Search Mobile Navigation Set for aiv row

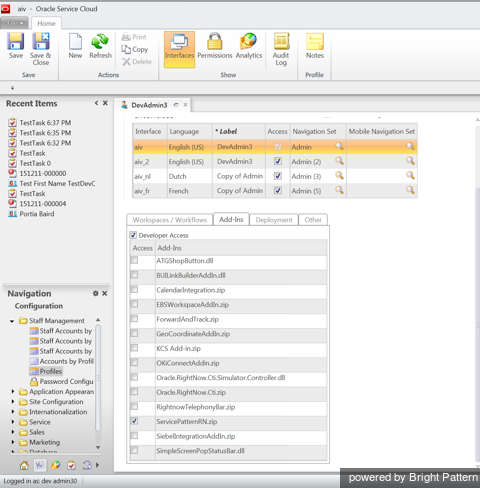point(410,146)
